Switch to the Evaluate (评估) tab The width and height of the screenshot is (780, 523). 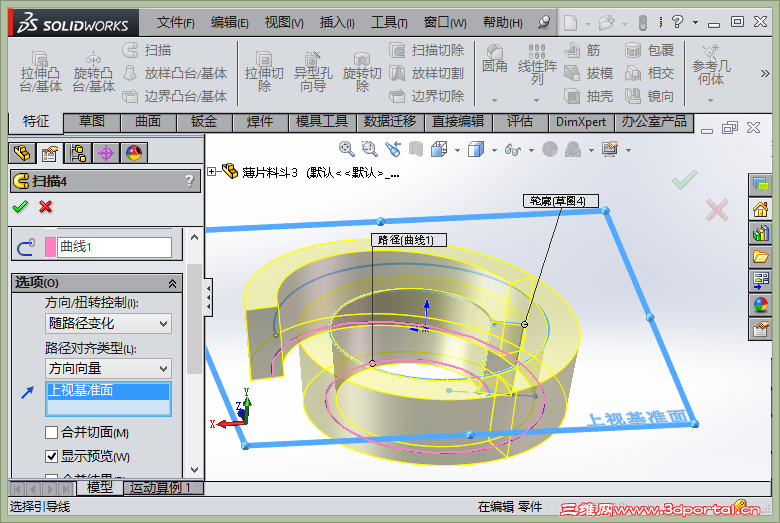point(520,121)
